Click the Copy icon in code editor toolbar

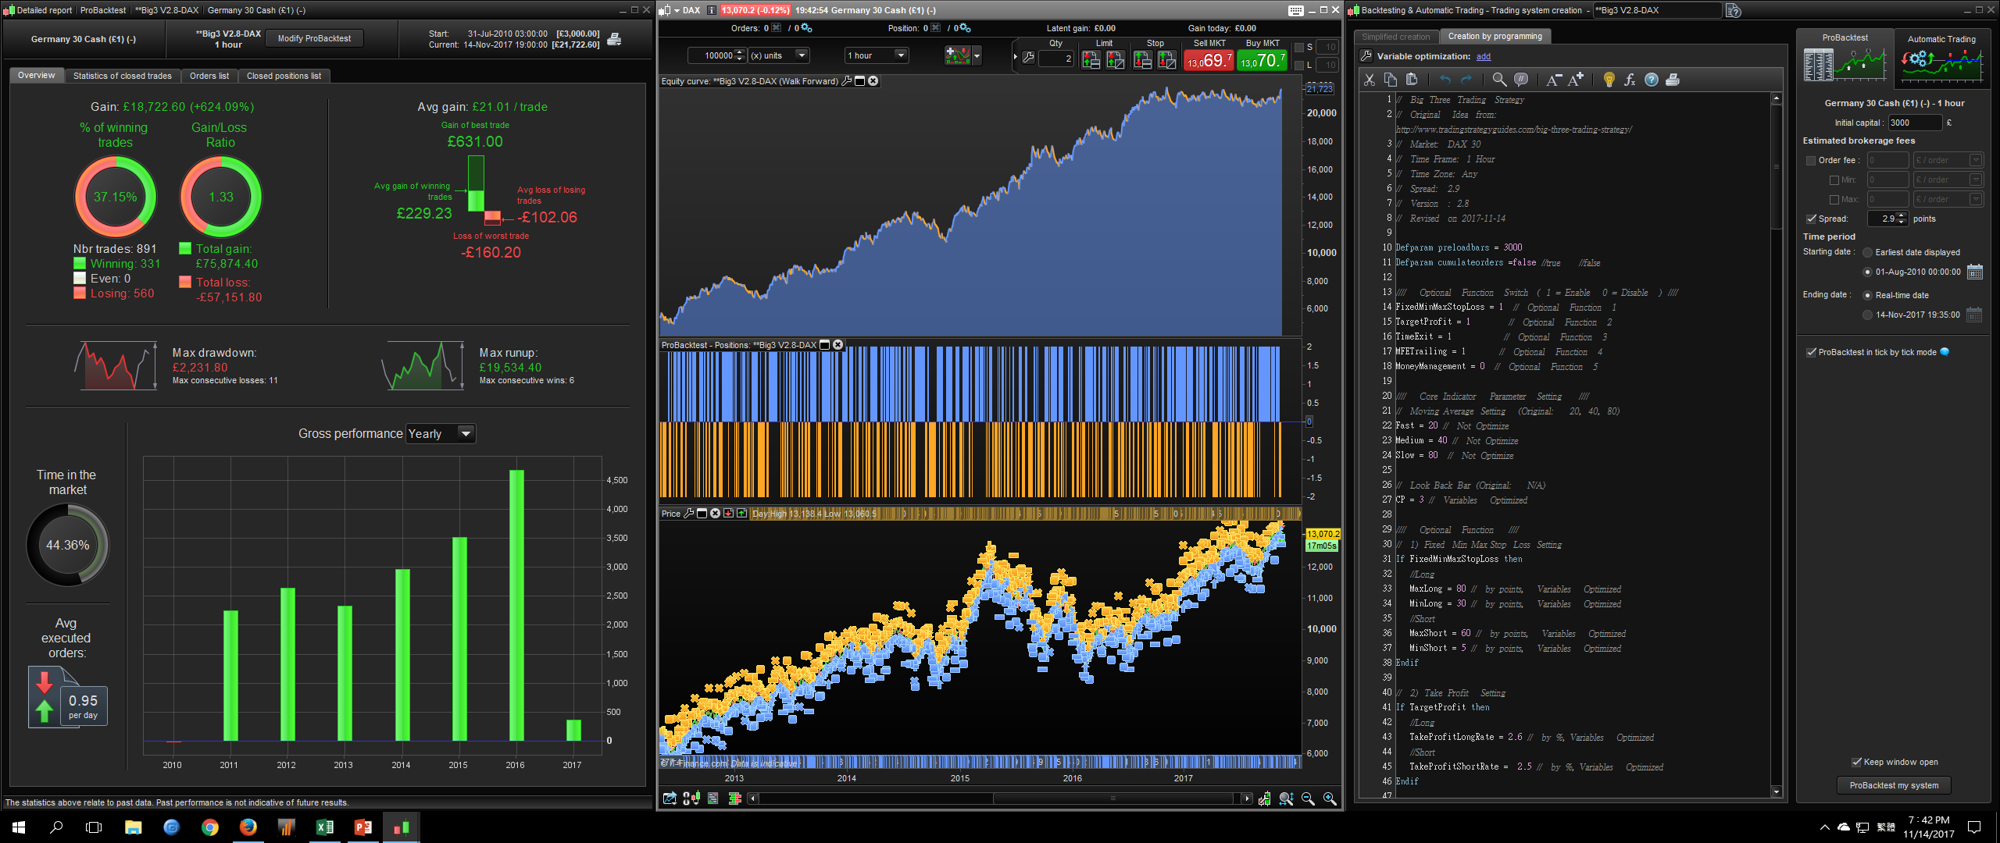pos(1390,80)
